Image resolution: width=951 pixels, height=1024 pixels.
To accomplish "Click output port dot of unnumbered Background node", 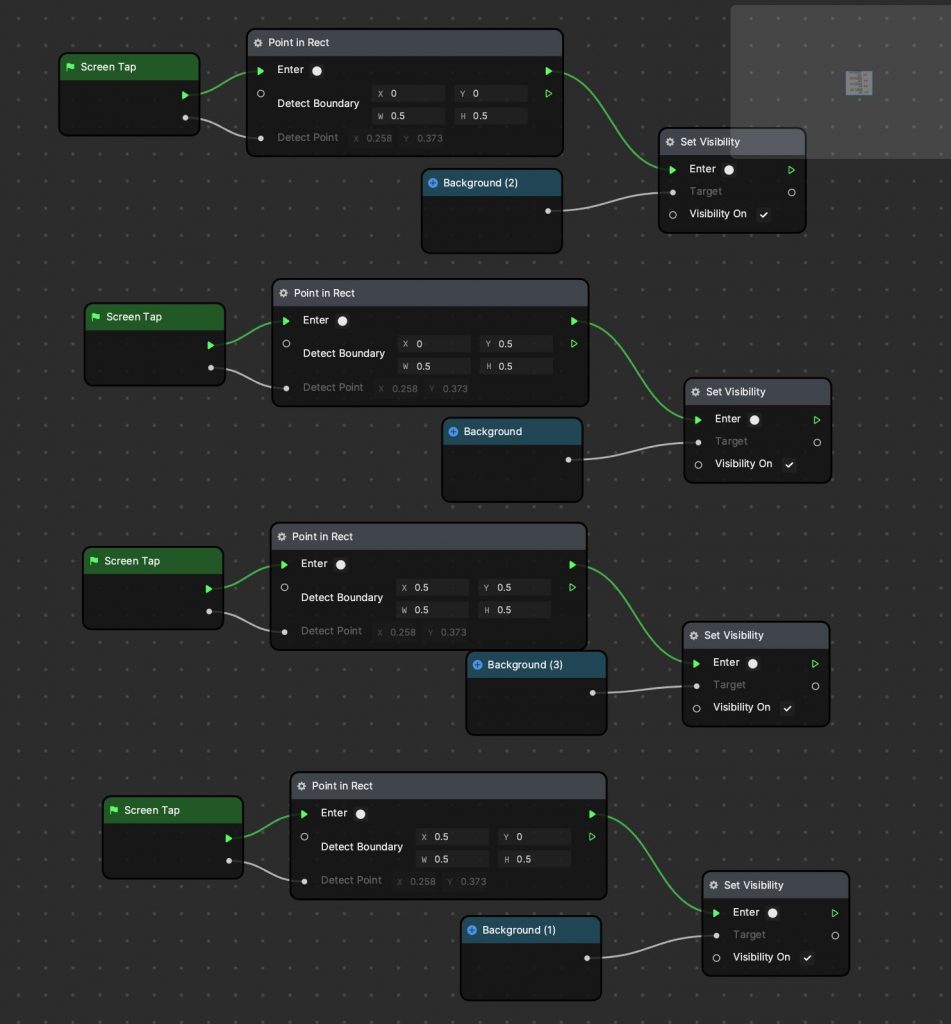I will (x=568, y=460).
